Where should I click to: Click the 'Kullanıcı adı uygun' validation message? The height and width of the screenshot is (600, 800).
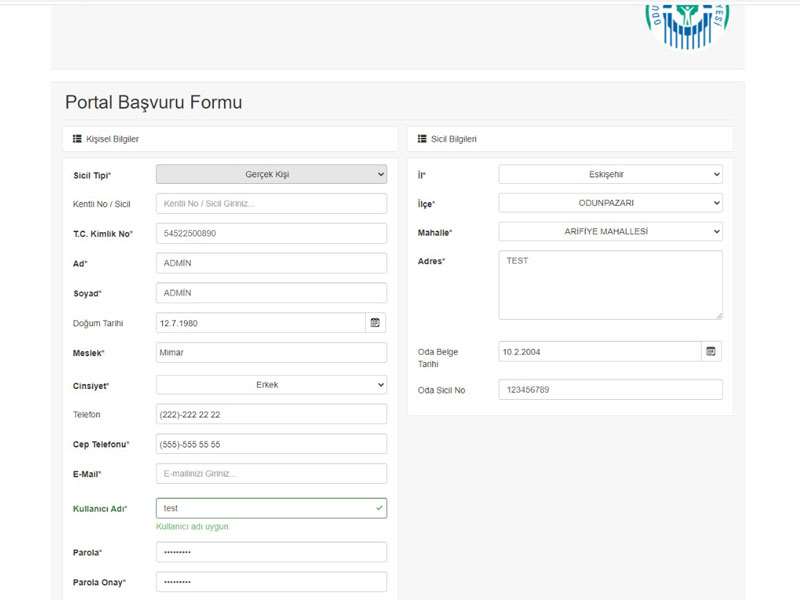(192, 527)
